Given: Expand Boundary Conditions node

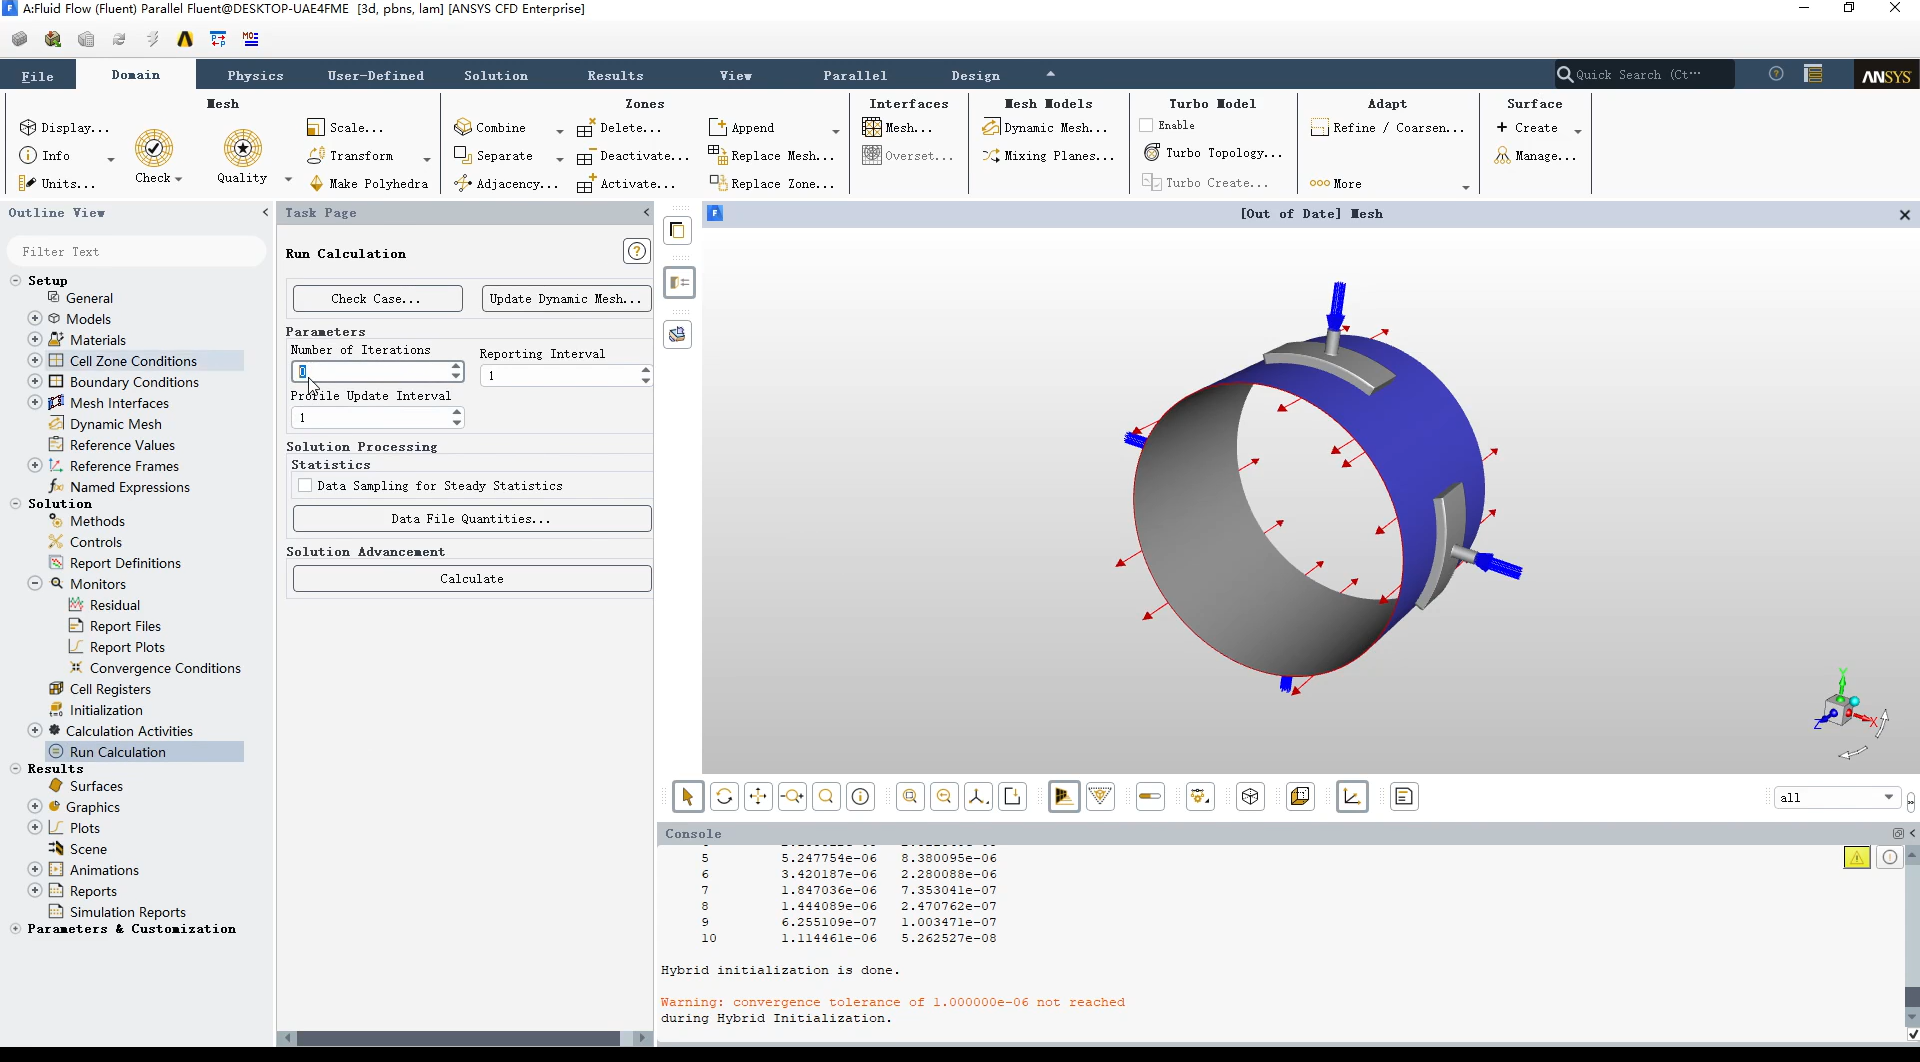Looking at the screenshot, I should (x=35, y=381).
